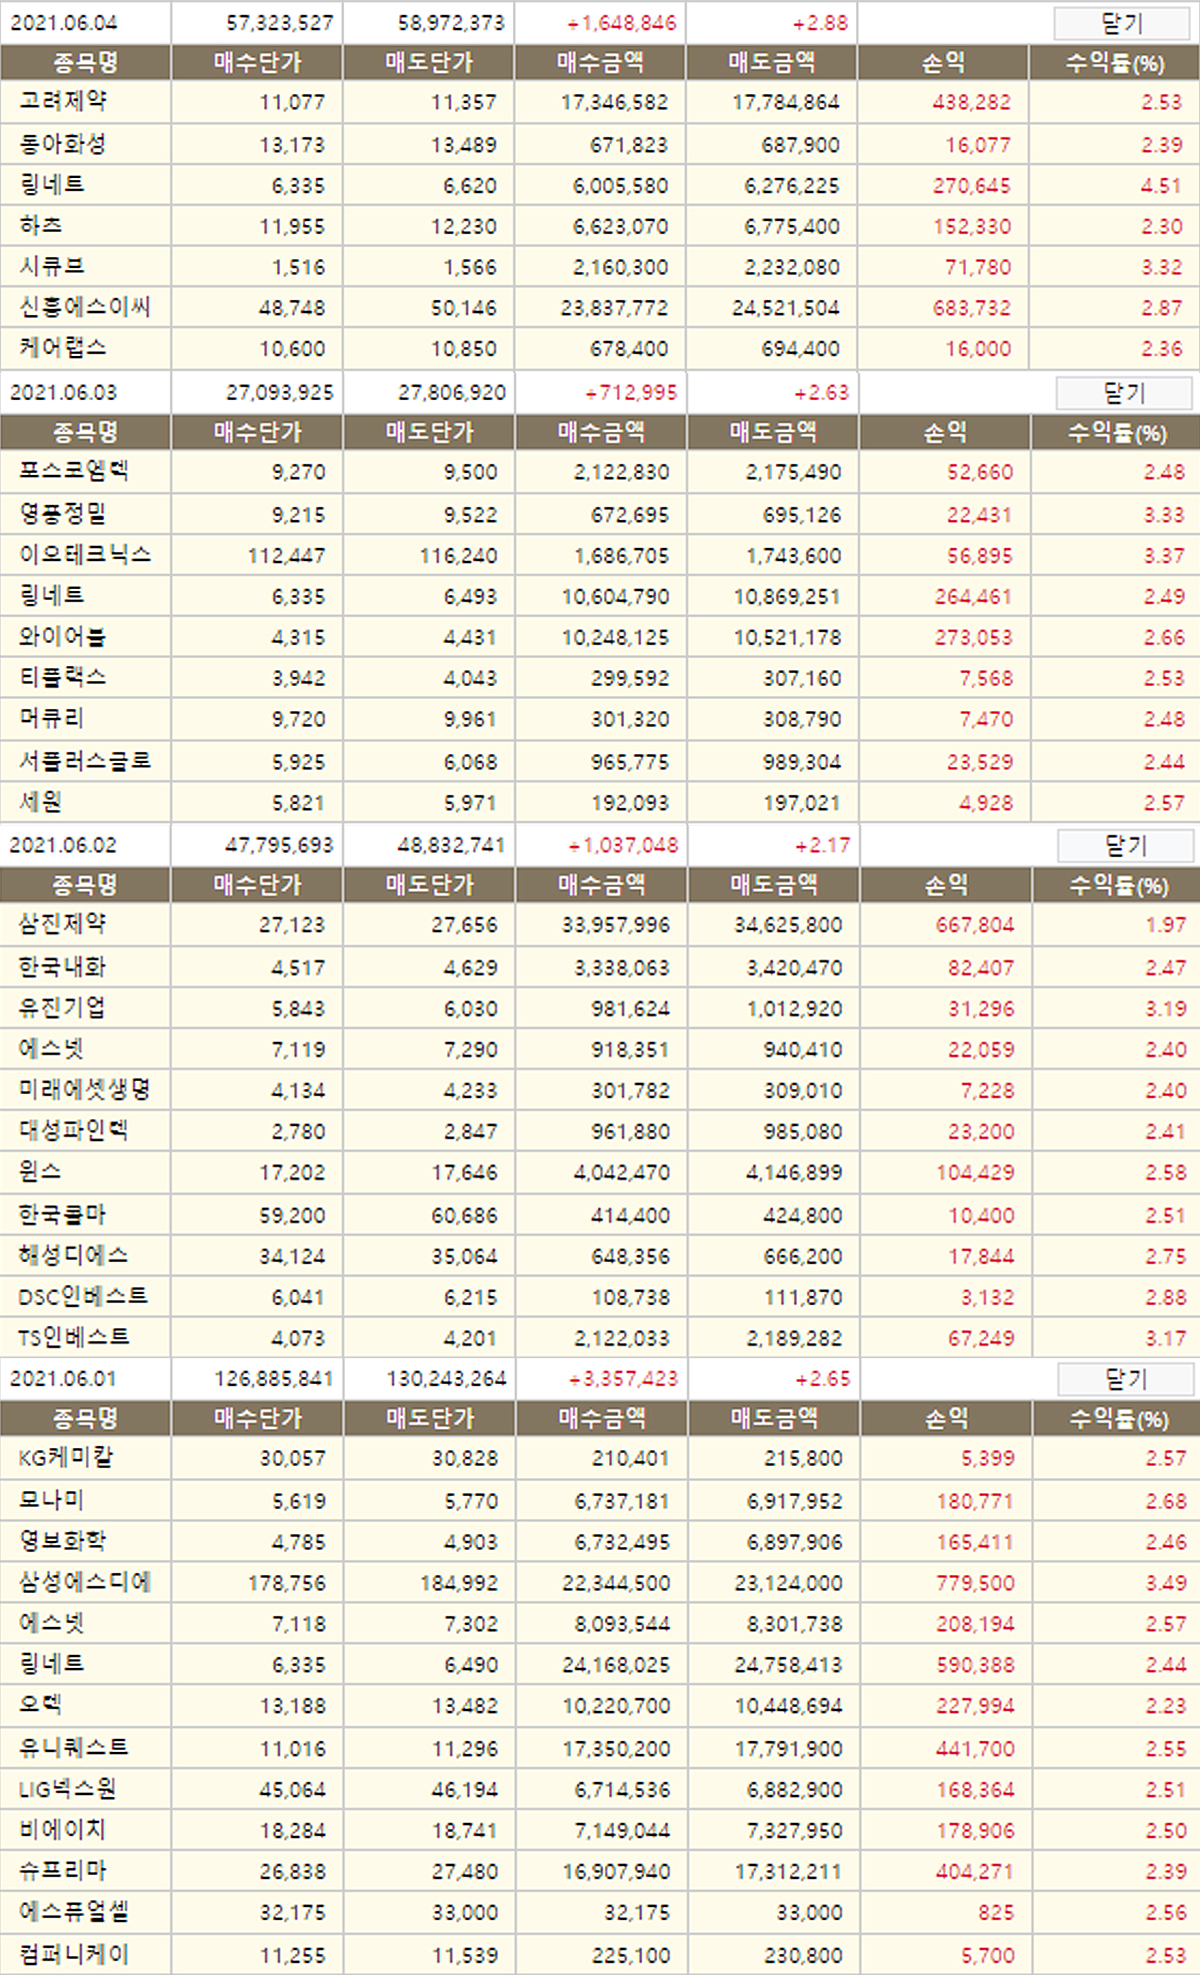
Task: Click stock name 삼진제약
Action: (62, 925)
